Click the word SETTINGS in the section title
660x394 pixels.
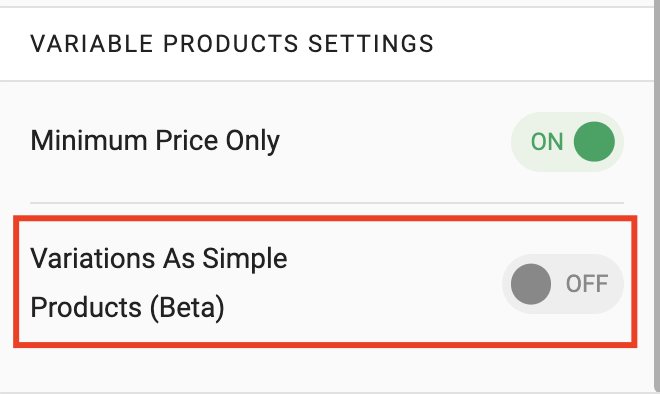[371, 44]
